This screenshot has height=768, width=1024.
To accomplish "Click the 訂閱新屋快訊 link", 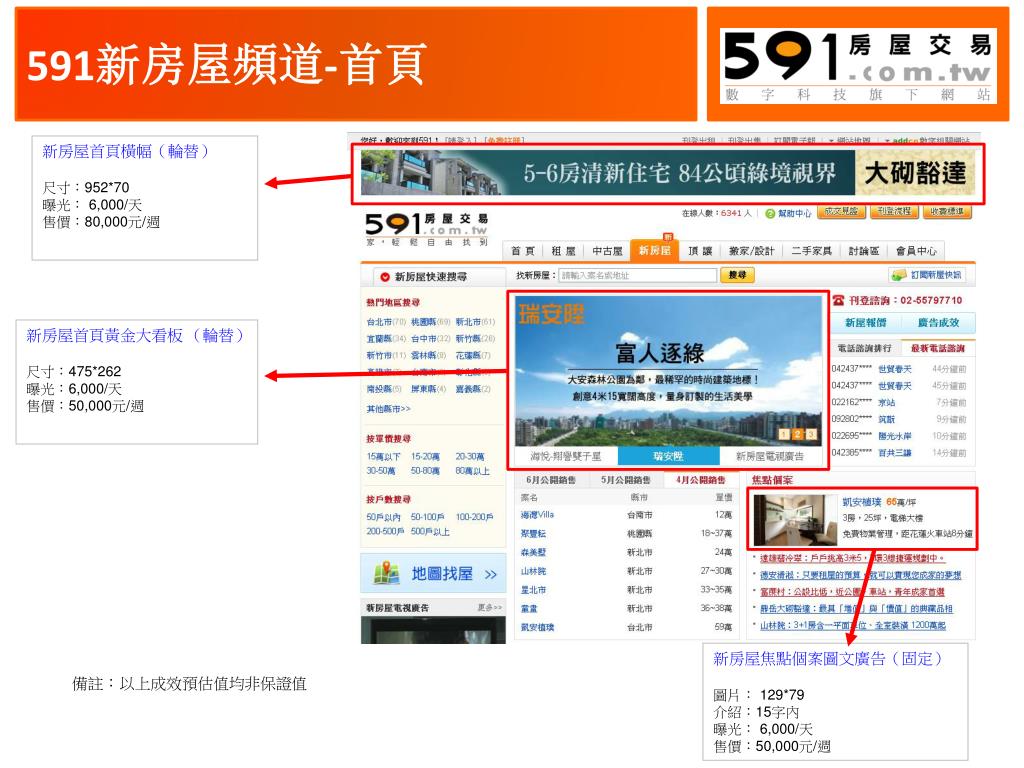I will (x=936, y=275).
